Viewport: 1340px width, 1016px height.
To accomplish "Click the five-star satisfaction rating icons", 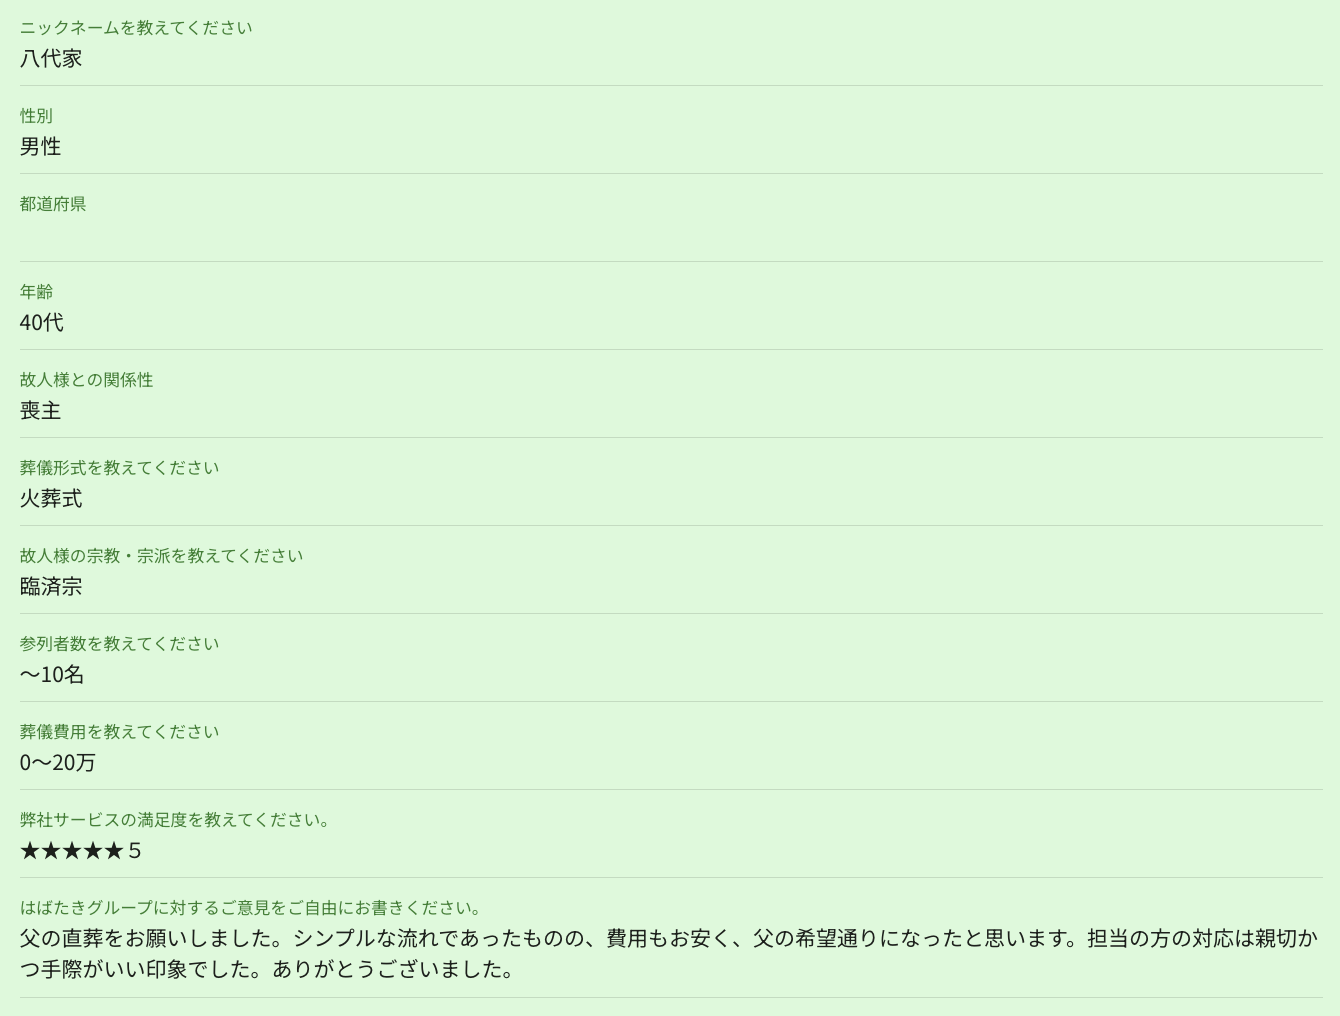I will (x=71, y=851).
